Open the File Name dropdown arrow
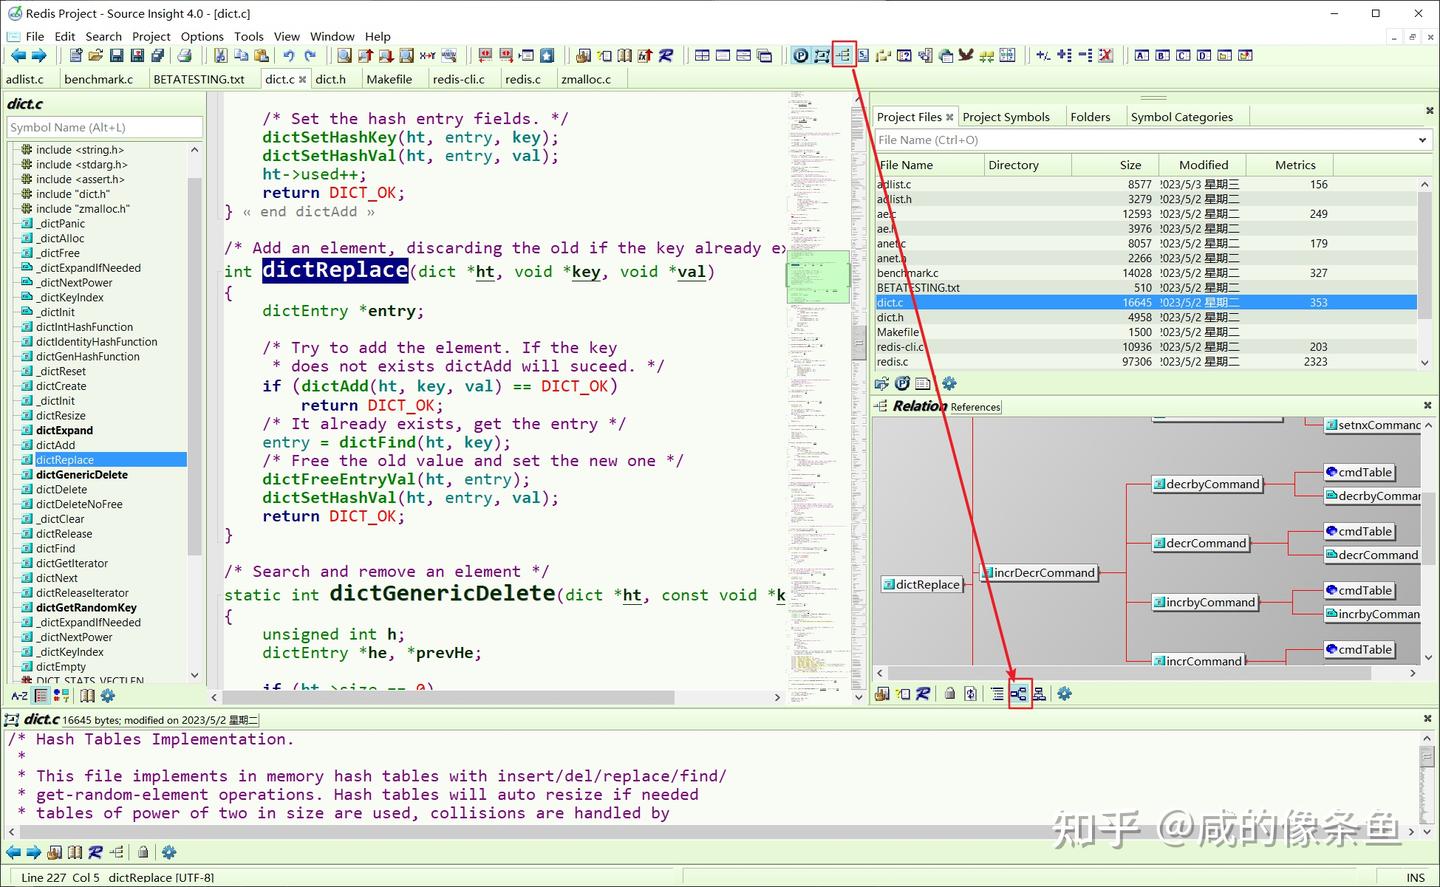The width and height of the screenshot is (1440, 887). tap(1422, 140)
